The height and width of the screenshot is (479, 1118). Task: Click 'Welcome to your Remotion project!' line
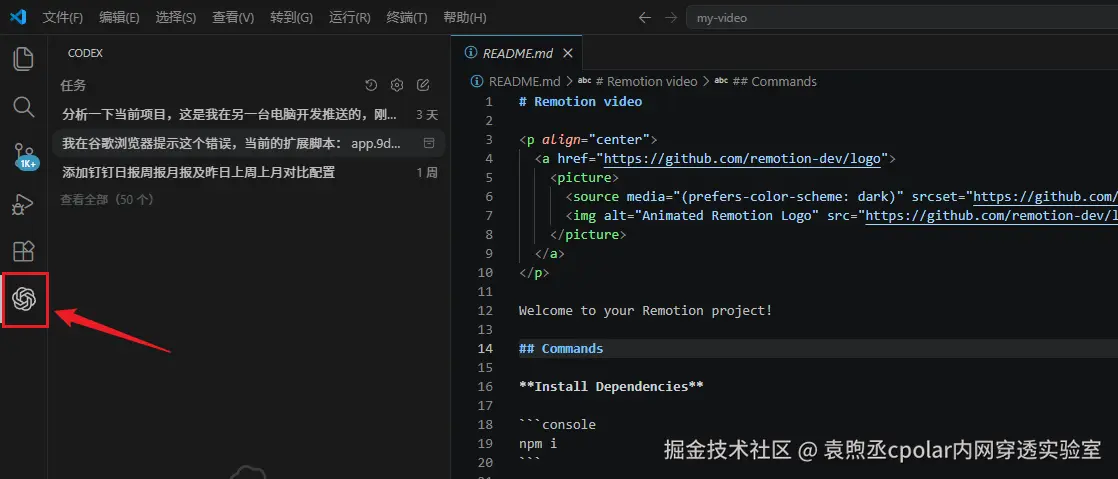click(x=645, y=311)
